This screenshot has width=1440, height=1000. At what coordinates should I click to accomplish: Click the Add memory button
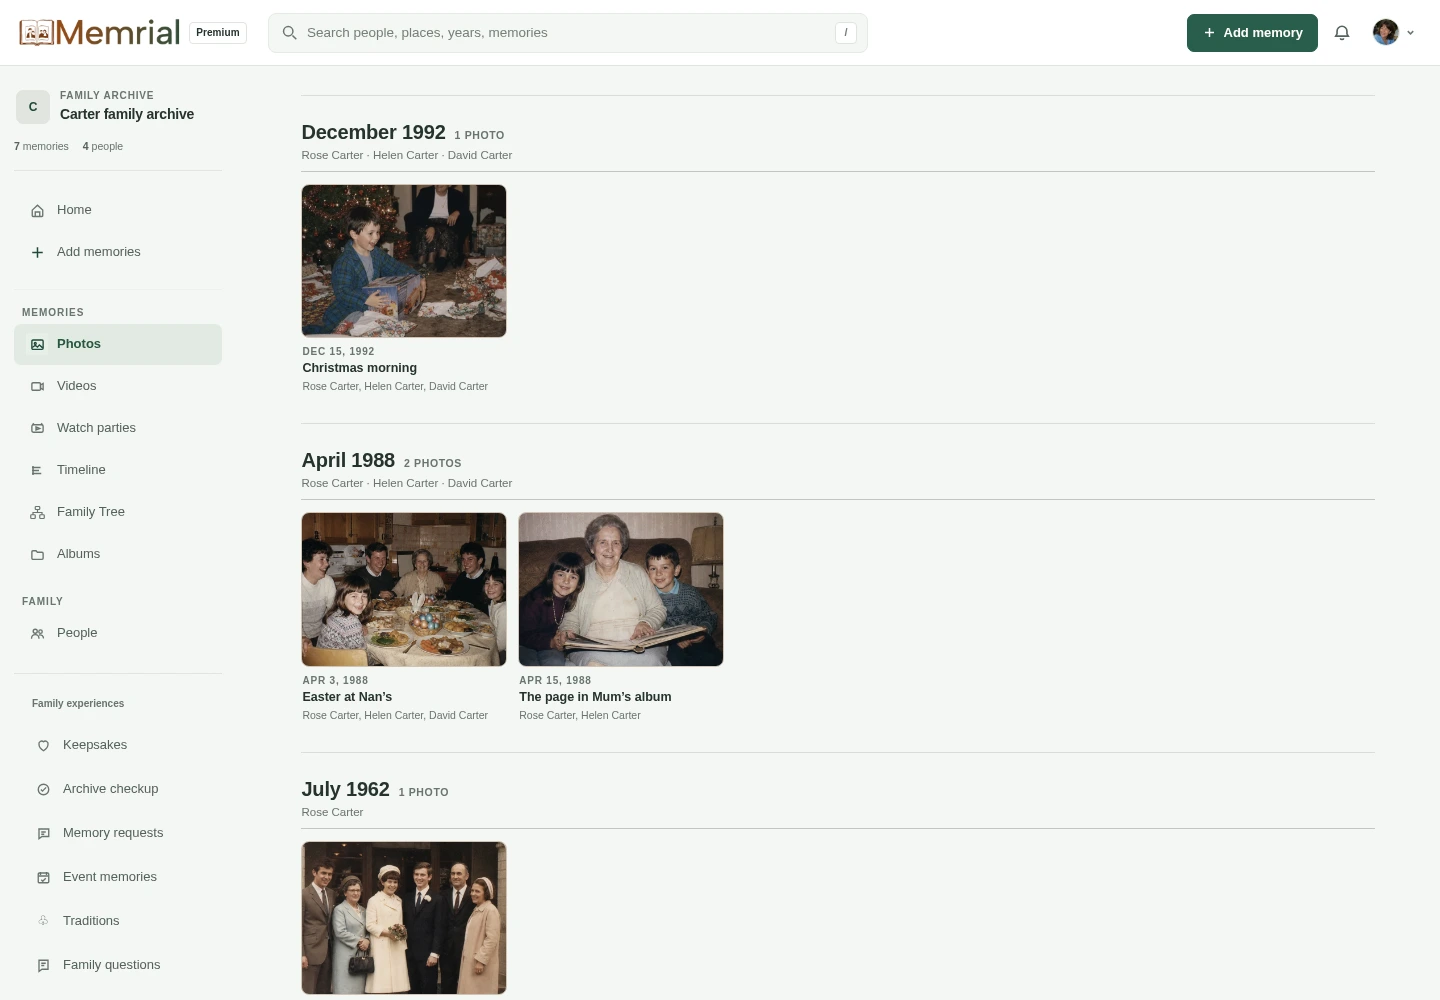click(x=1252, y=33)
